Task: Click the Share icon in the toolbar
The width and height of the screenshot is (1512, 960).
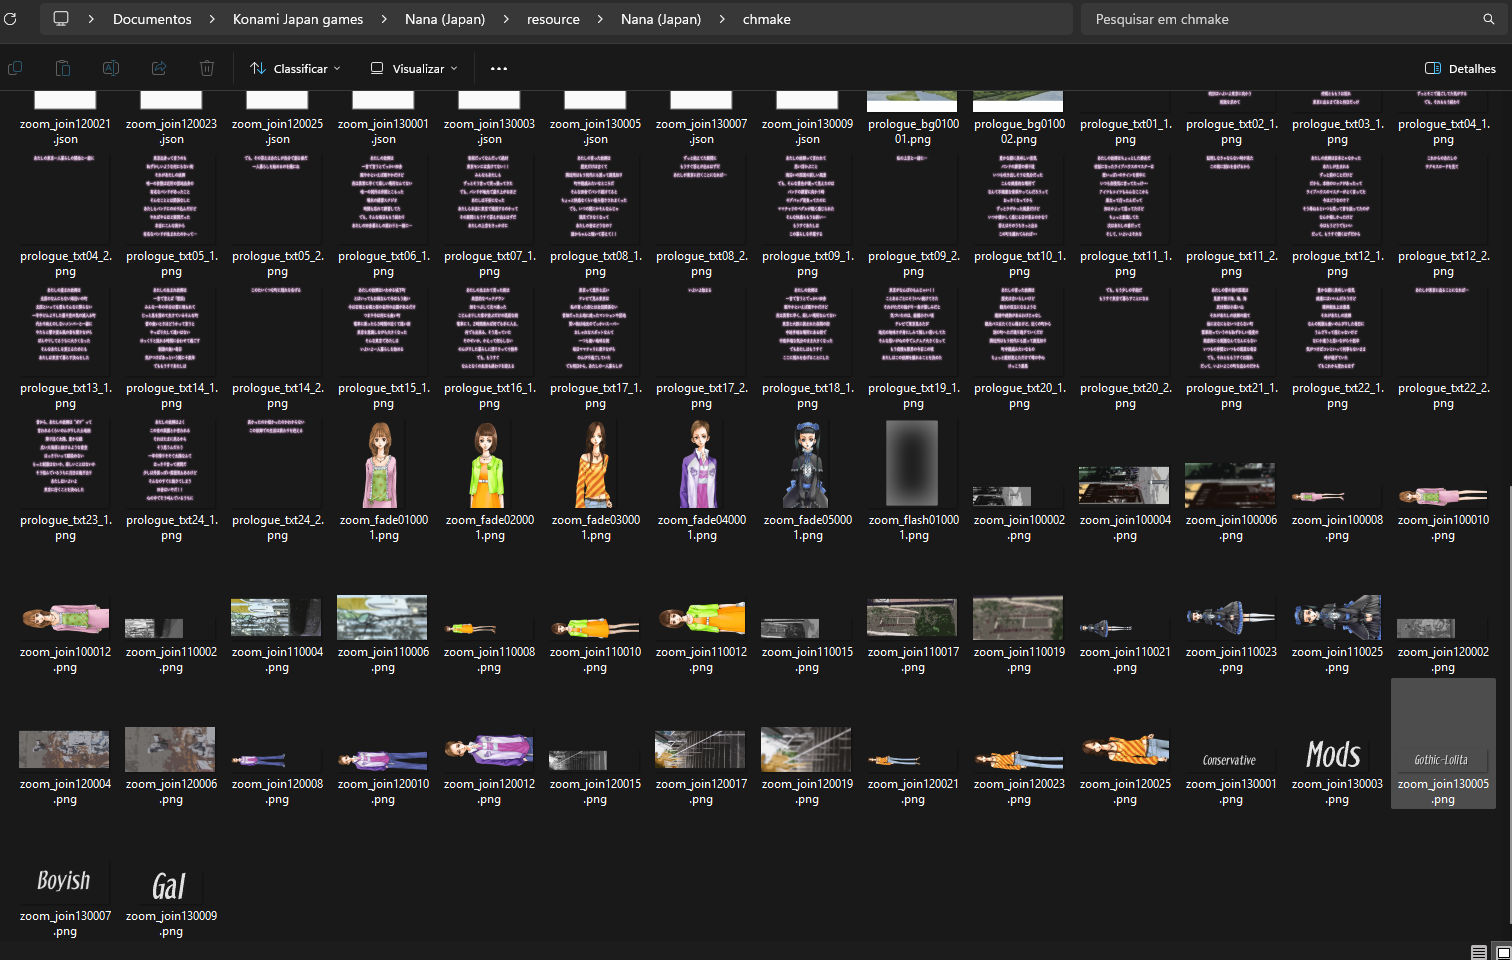Action: pyautogui.click(x=159, y=68)
